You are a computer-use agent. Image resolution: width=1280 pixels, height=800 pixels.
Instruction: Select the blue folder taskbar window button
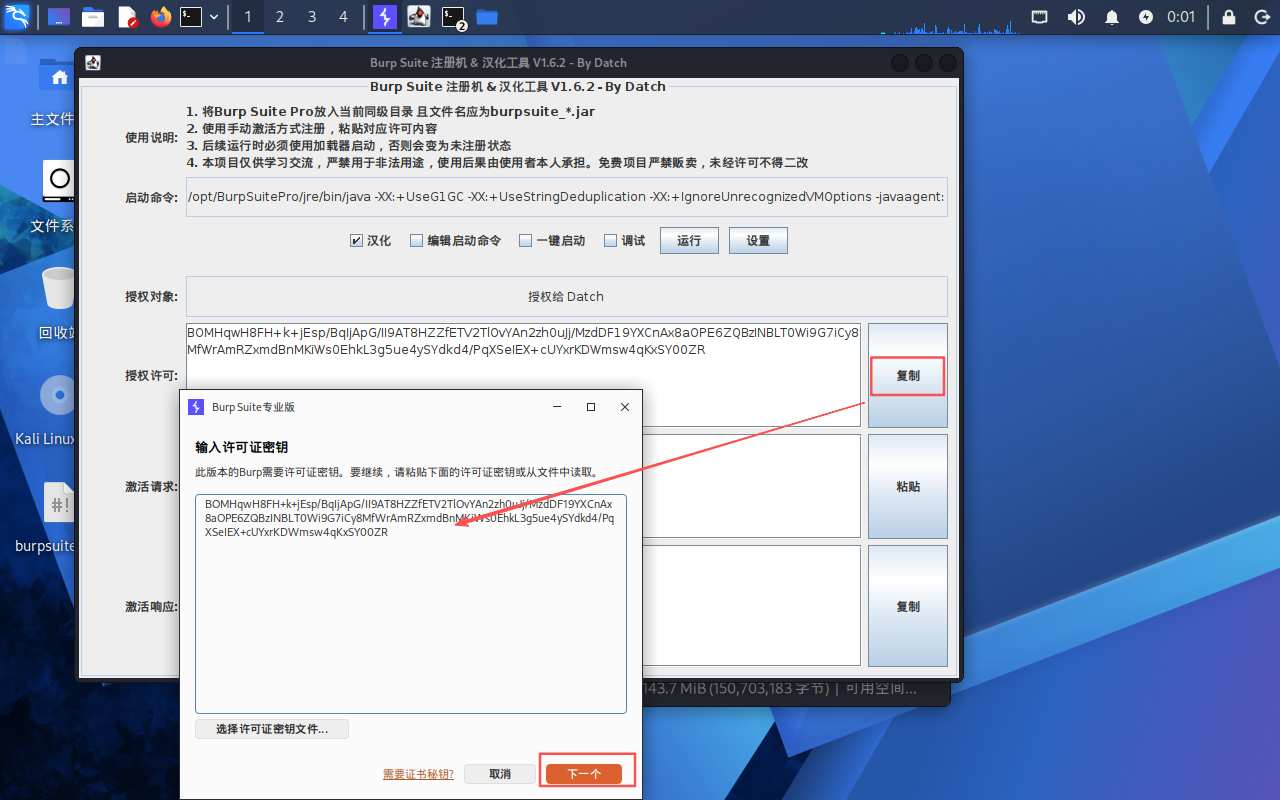(x=487, y=17)
